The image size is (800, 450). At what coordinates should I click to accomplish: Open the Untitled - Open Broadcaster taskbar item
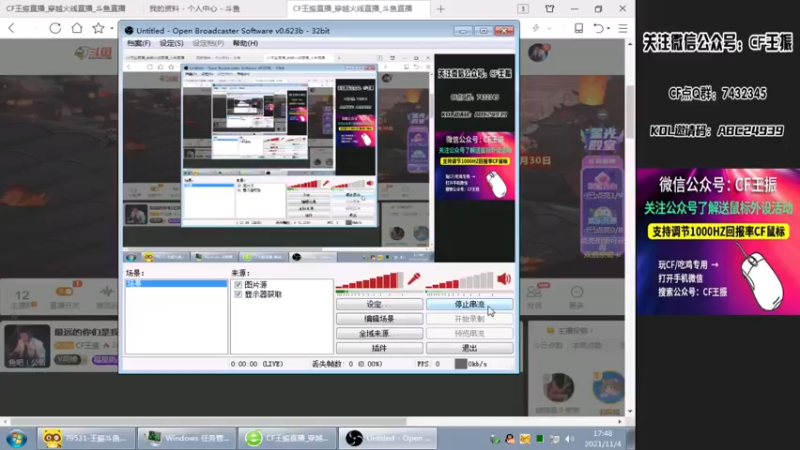pyautogui.click(x=388, y=438)
